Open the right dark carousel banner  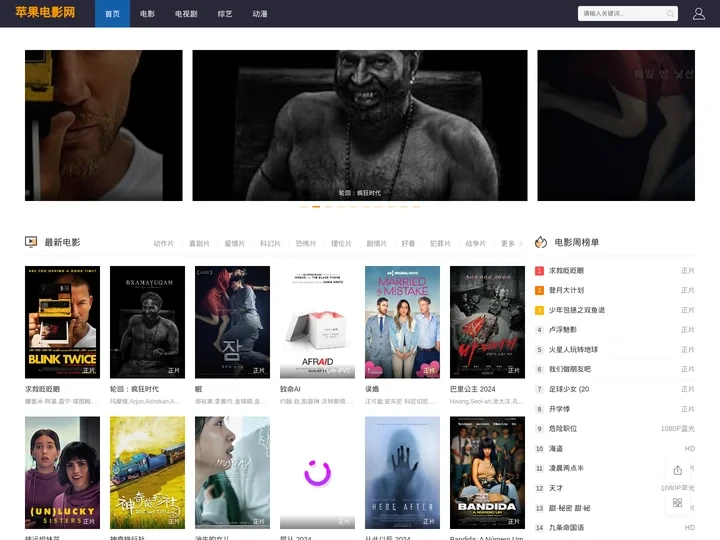(x=616, y=125)
